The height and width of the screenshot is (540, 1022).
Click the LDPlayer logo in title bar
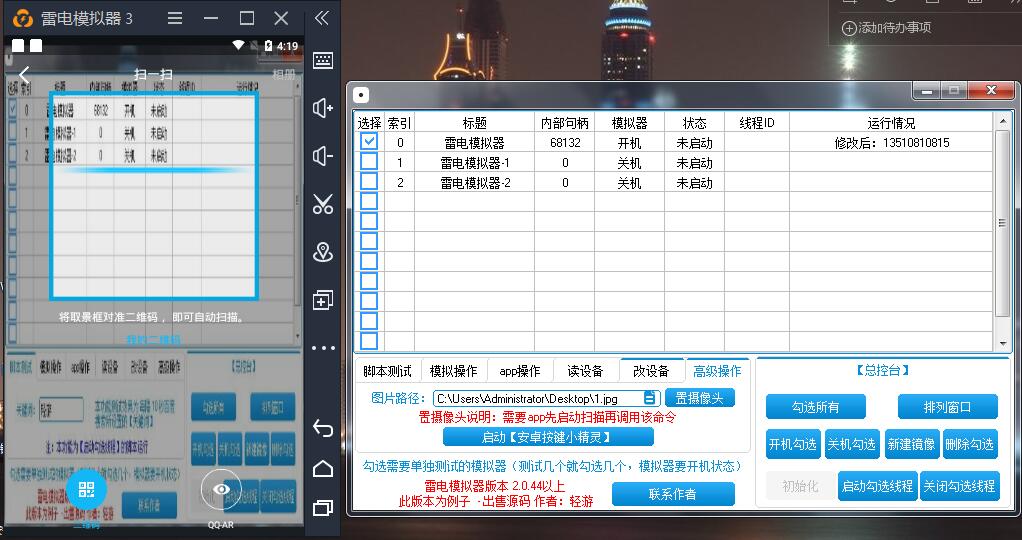(x=23, y=18)
